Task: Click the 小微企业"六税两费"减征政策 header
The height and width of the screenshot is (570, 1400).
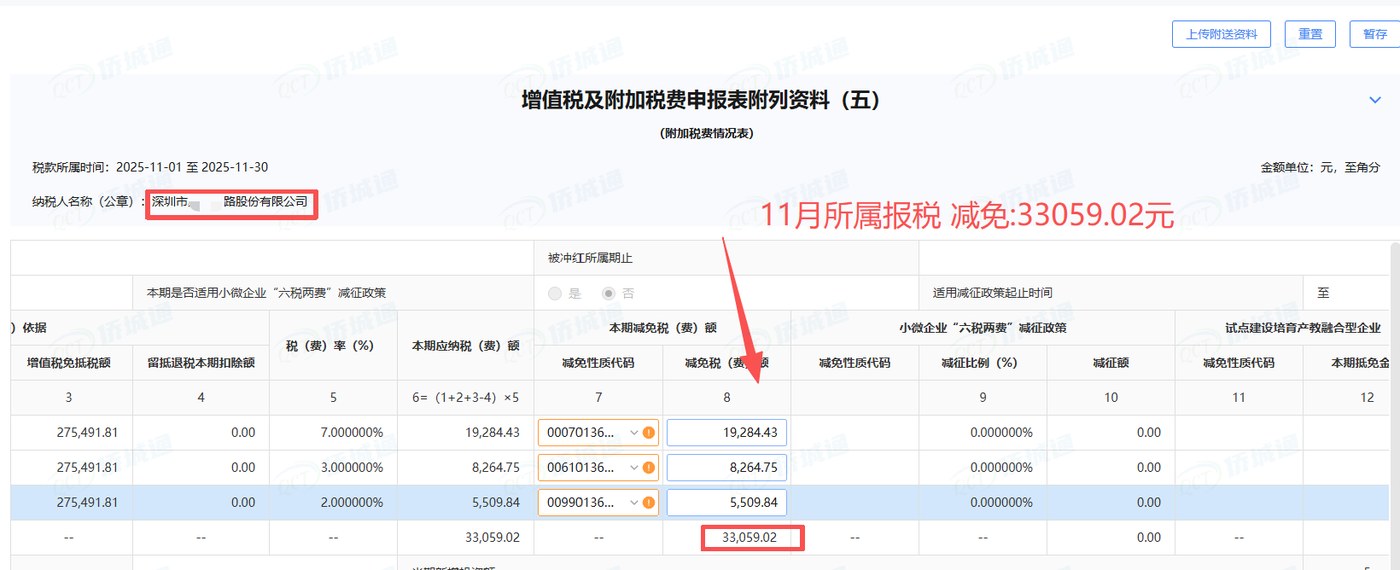Action: coord(982,327)
